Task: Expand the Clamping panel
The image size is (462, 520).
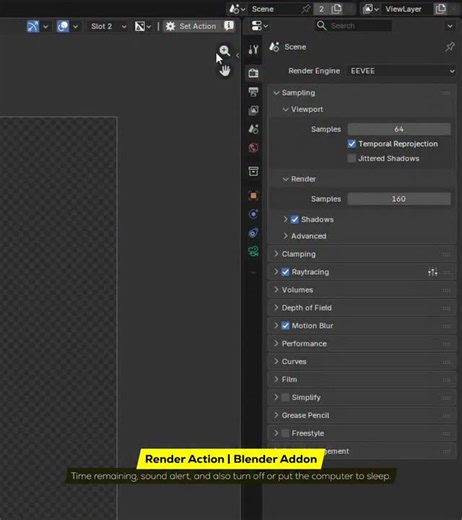Action: point(276,254)
